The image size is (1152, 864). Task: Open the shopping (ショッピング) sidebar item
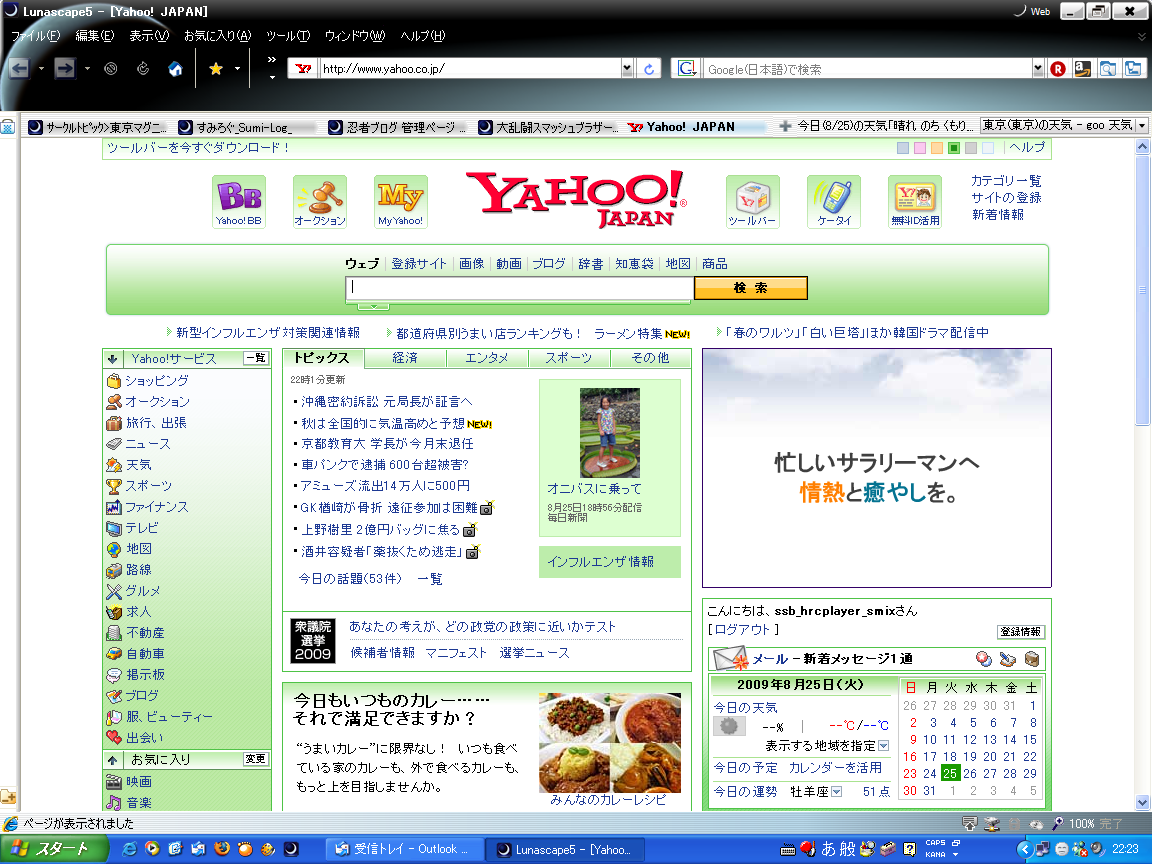click(156, 381)
